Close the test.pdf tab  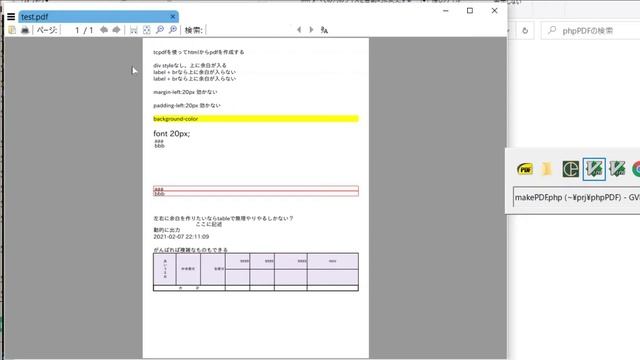pos(173,17)
